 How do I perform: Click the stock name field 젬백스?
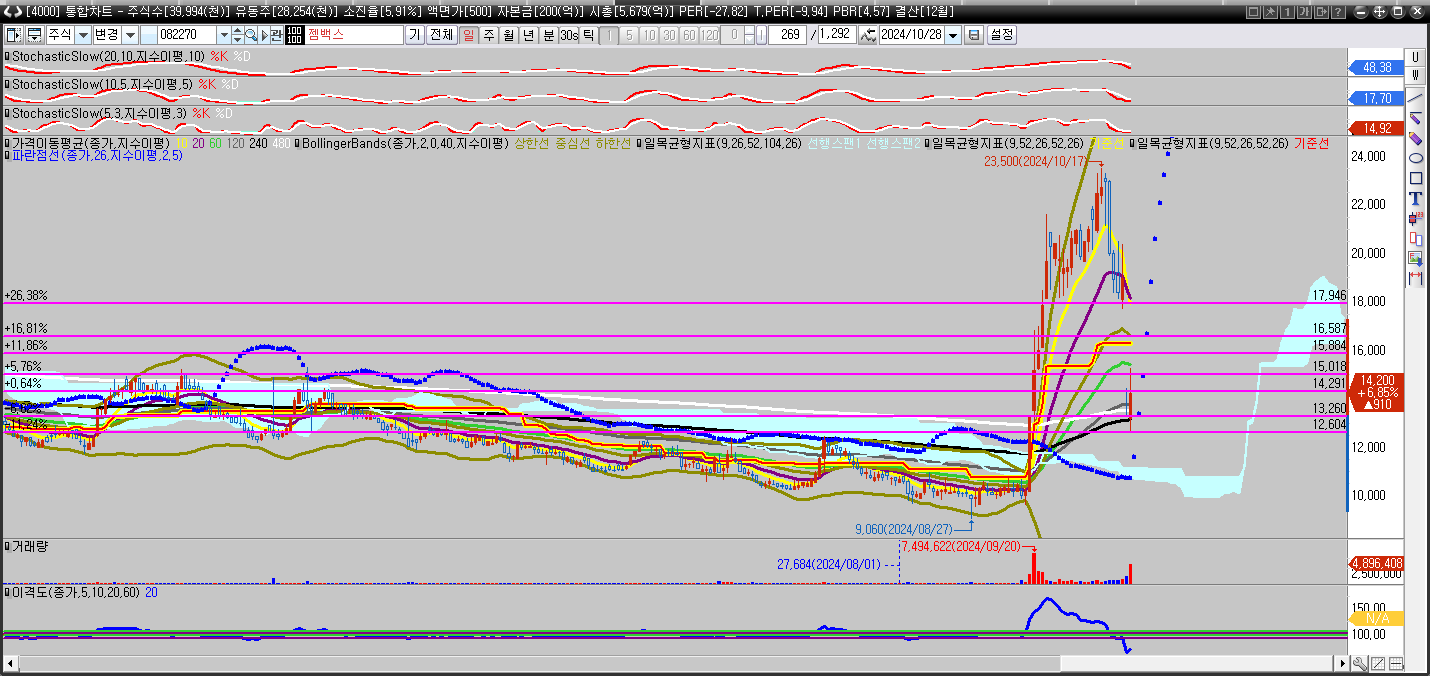tap(354, 35)
